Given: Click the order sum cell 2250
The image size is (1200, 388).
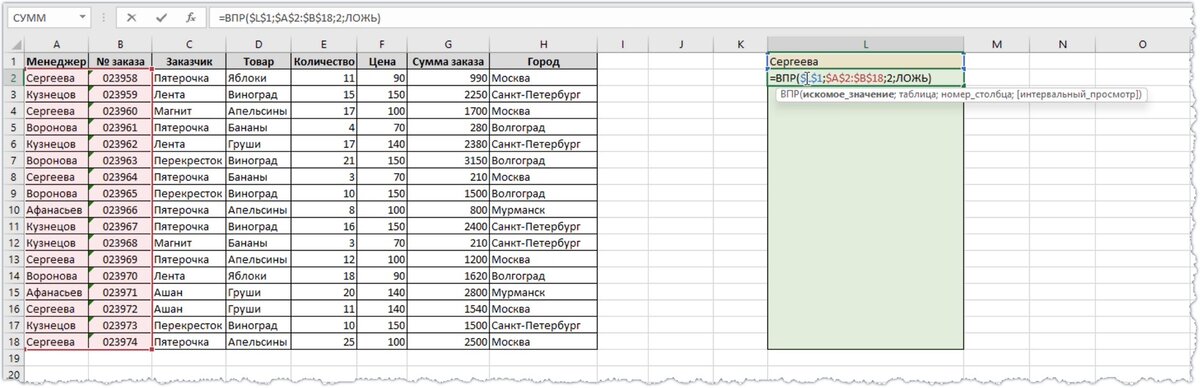Looking at the screenshot, I should [448, 95].
